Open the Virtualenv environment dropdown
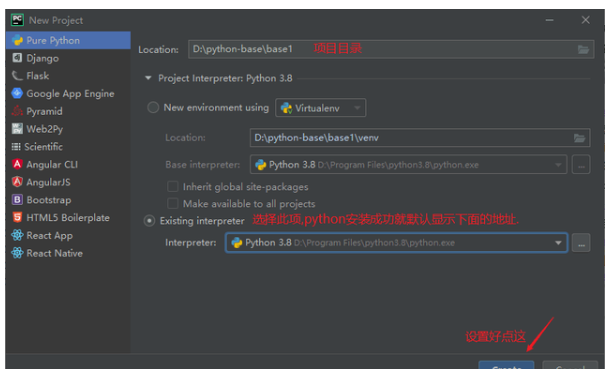 pos(321,108)
